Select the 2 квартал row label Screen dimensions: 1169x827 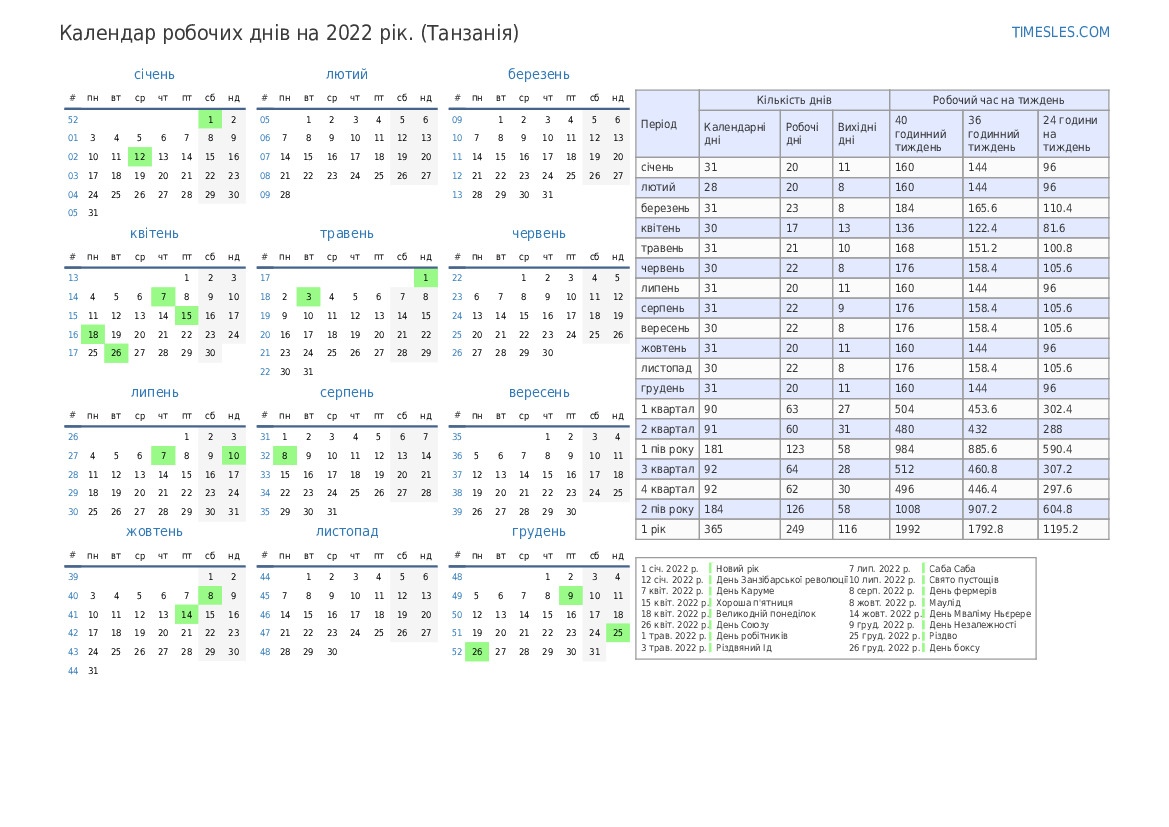pos(667,429)
